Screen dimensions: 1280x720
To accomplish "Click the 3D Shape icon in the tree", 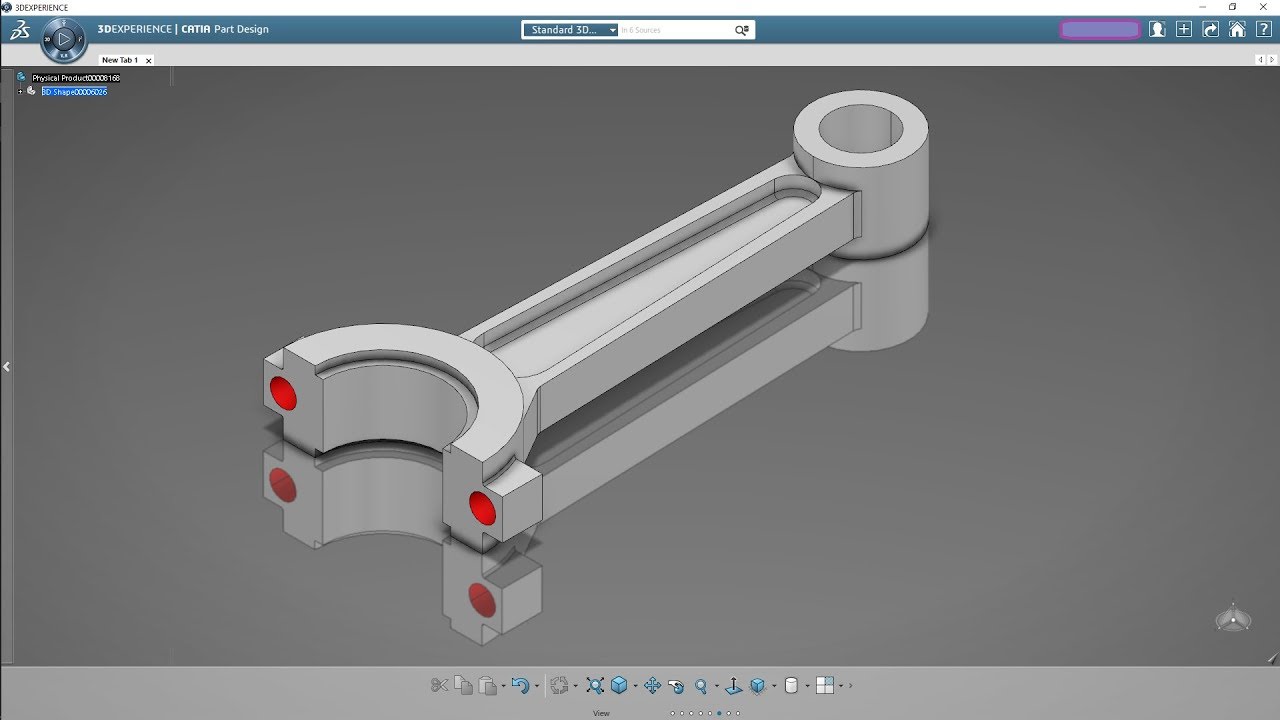I will (x=31, y=91).
